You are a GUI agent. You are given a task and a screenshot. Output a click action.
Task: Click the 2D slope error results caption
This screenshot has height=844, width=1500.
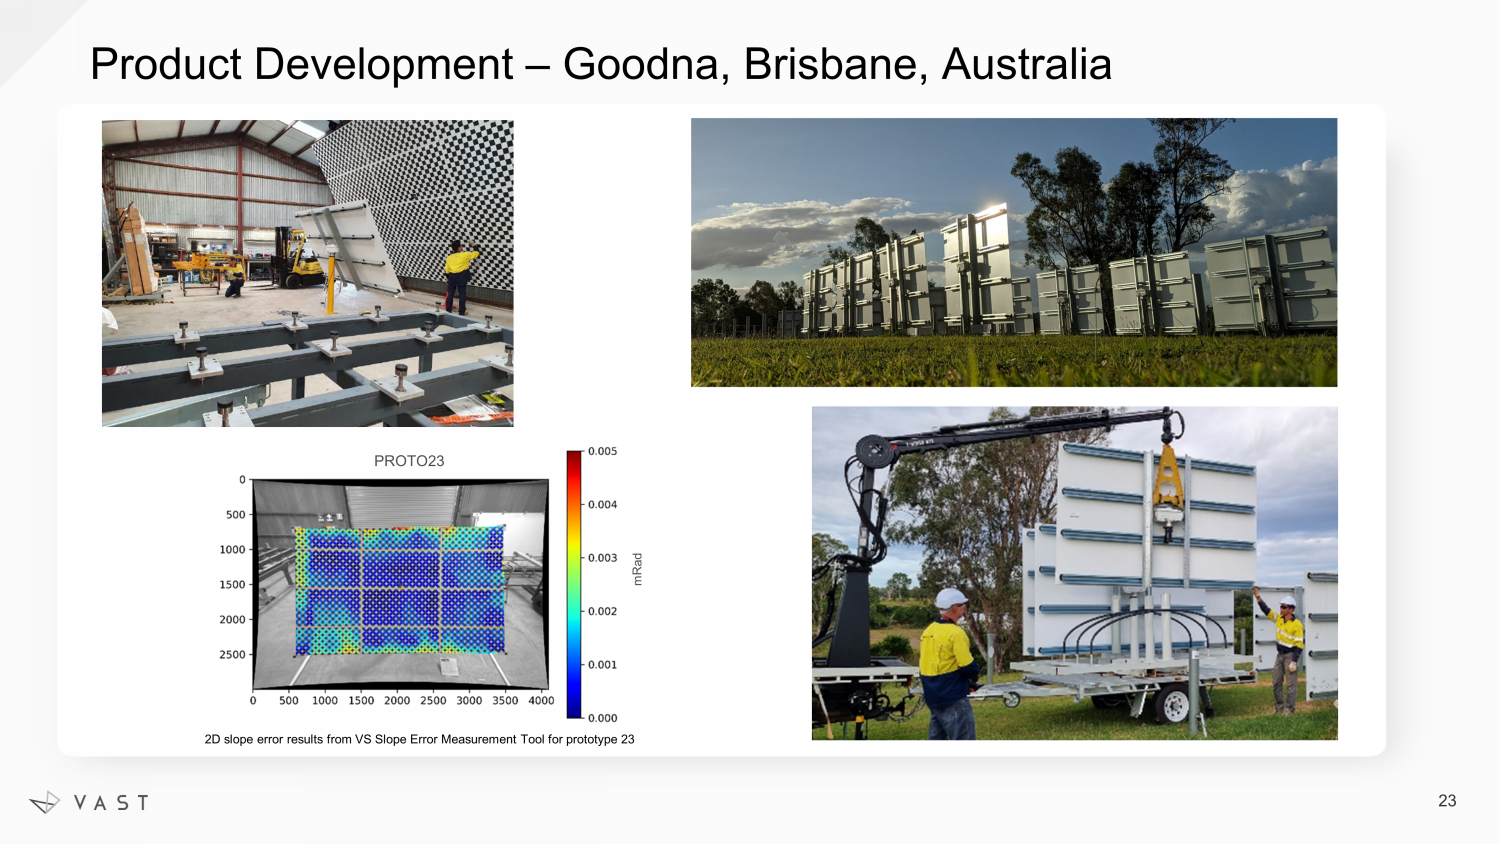[x=420, y=740]
